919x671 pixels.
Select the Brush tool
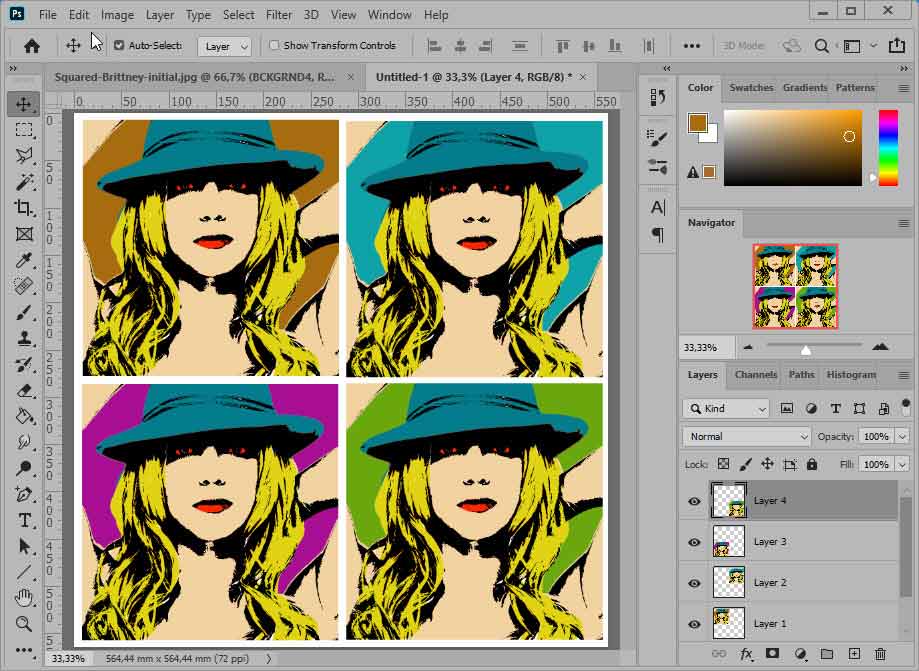pos(23,312)
